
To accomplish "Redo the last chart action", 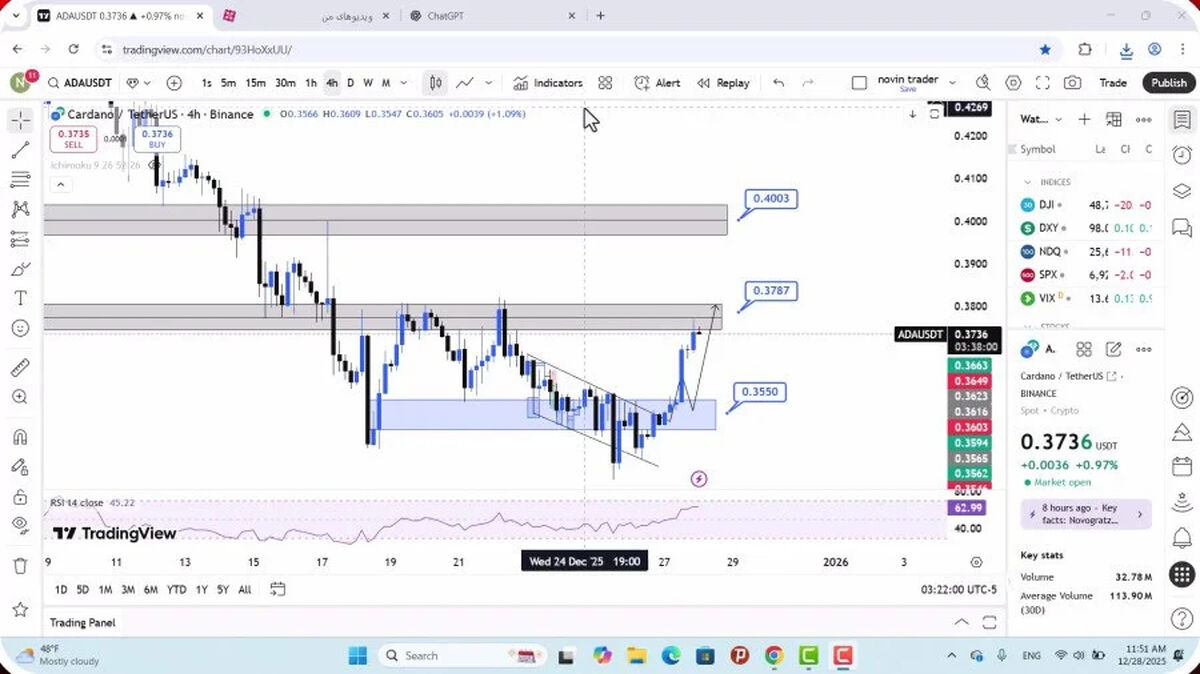I will pos(808,83).
